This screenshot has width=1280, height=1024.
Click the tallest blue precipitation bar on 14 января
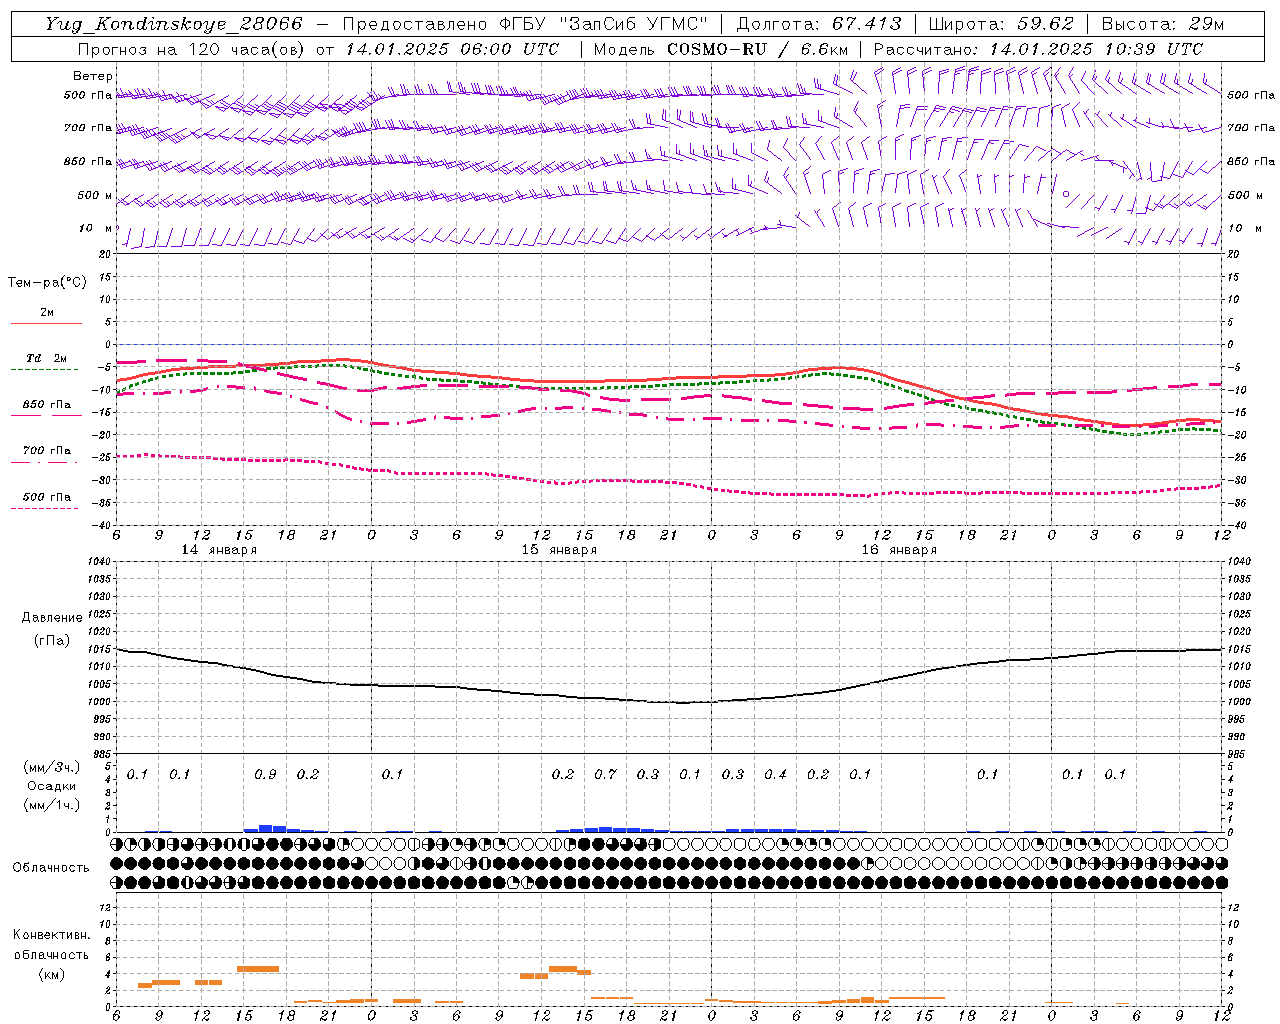(266, 828)
